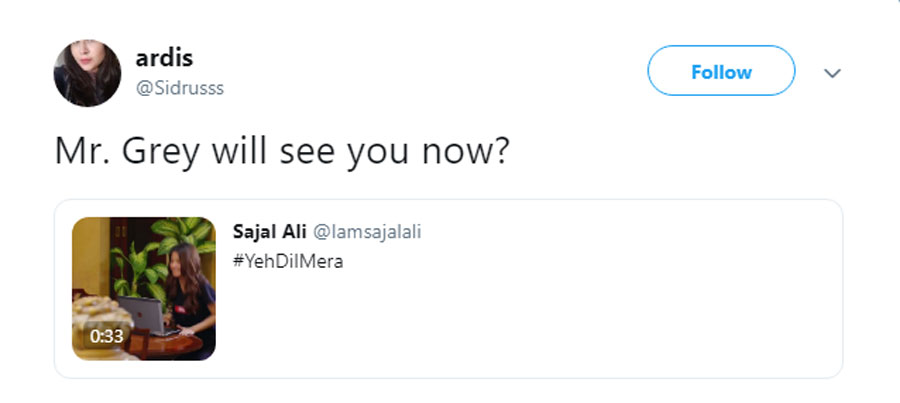Select the tweet text 'Mr. Grey will see you now?'
900x403 pixels.
point(282,151)
